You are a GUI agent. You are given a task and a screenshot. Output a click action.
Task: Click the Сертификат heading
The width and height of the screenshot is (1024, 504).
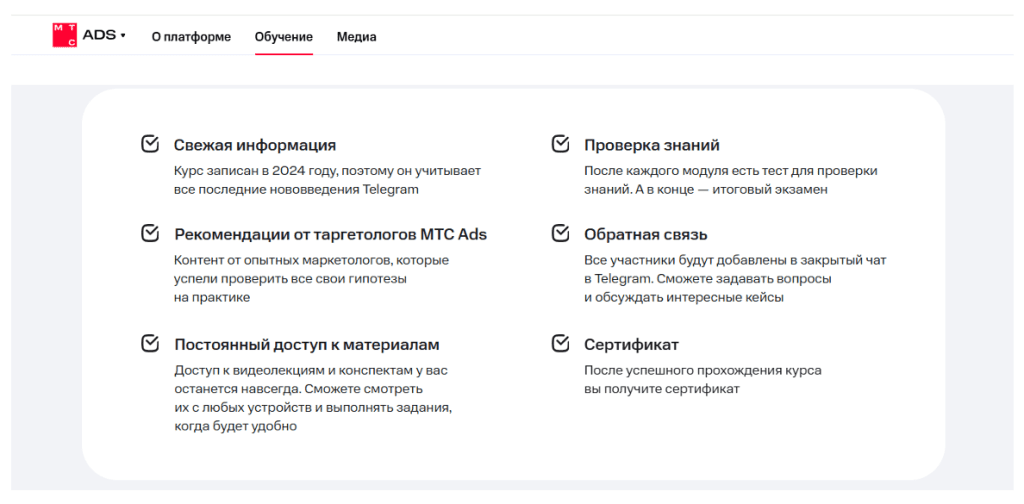click(x=632, y=344)
